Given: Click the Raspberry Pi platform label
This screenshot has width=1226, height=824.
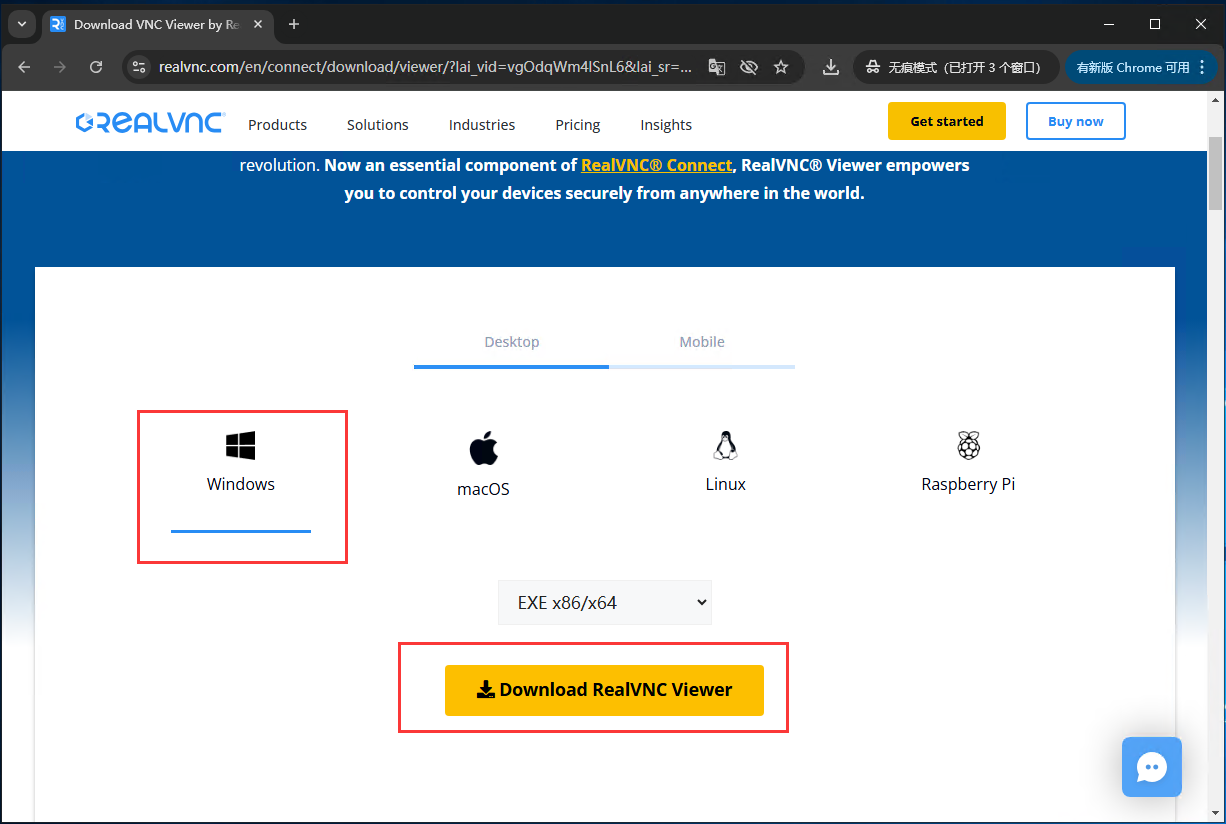Looking at the screenshot, I should [x=968, y=484].
